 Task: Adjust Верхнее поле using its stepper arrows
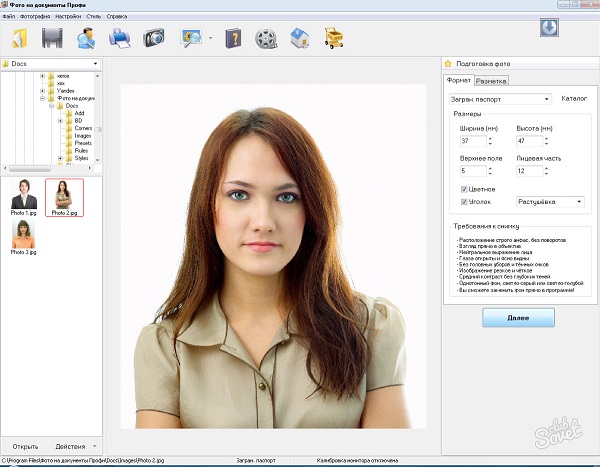pyautogui.click(x=490, y=171)
